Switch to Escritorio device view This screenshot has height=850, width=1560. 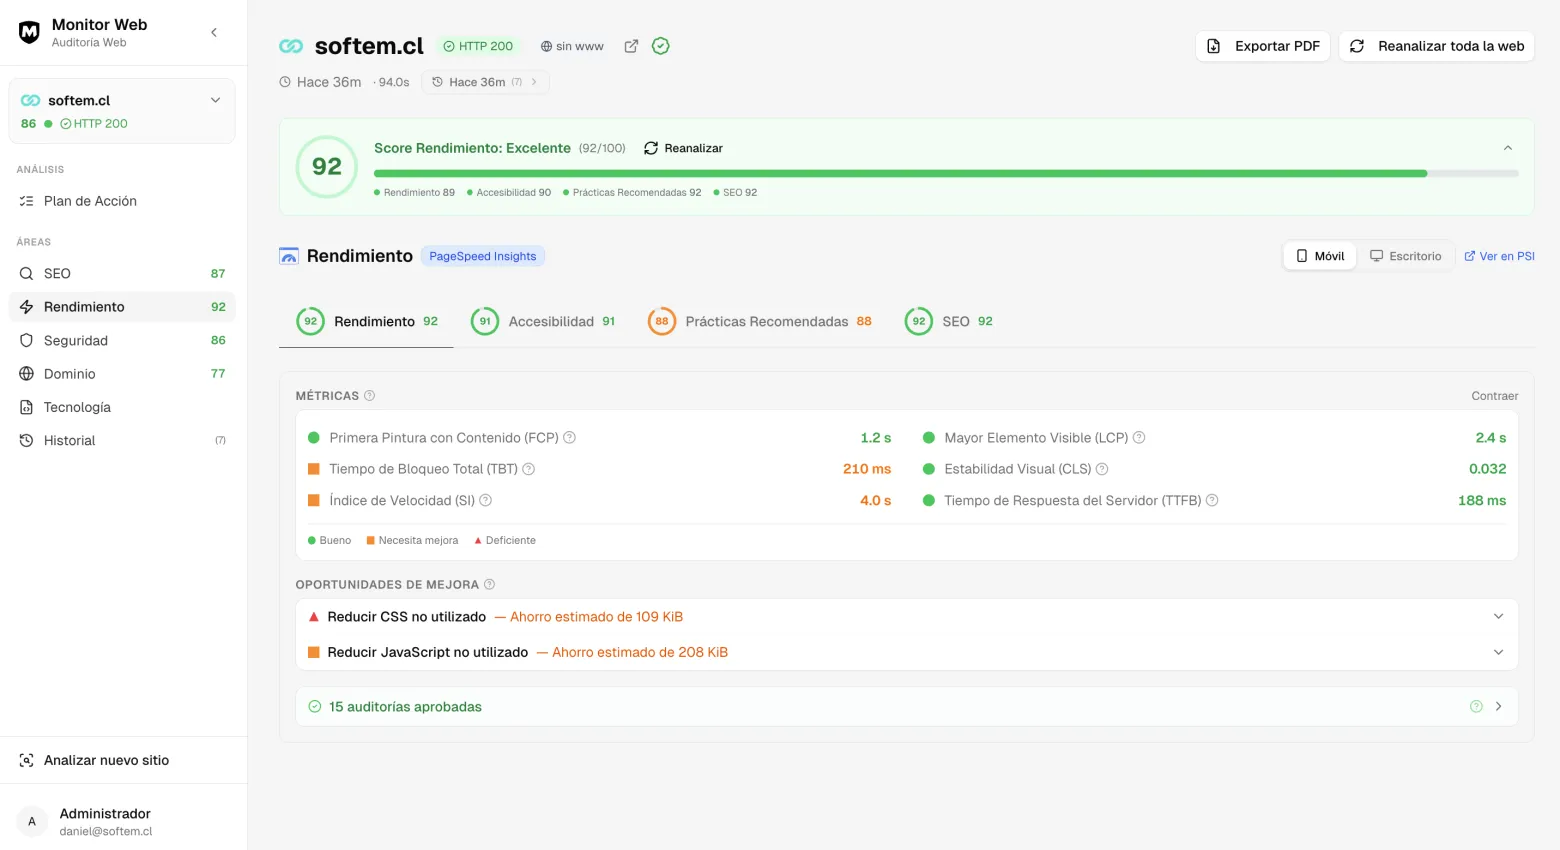(1405, 256)
